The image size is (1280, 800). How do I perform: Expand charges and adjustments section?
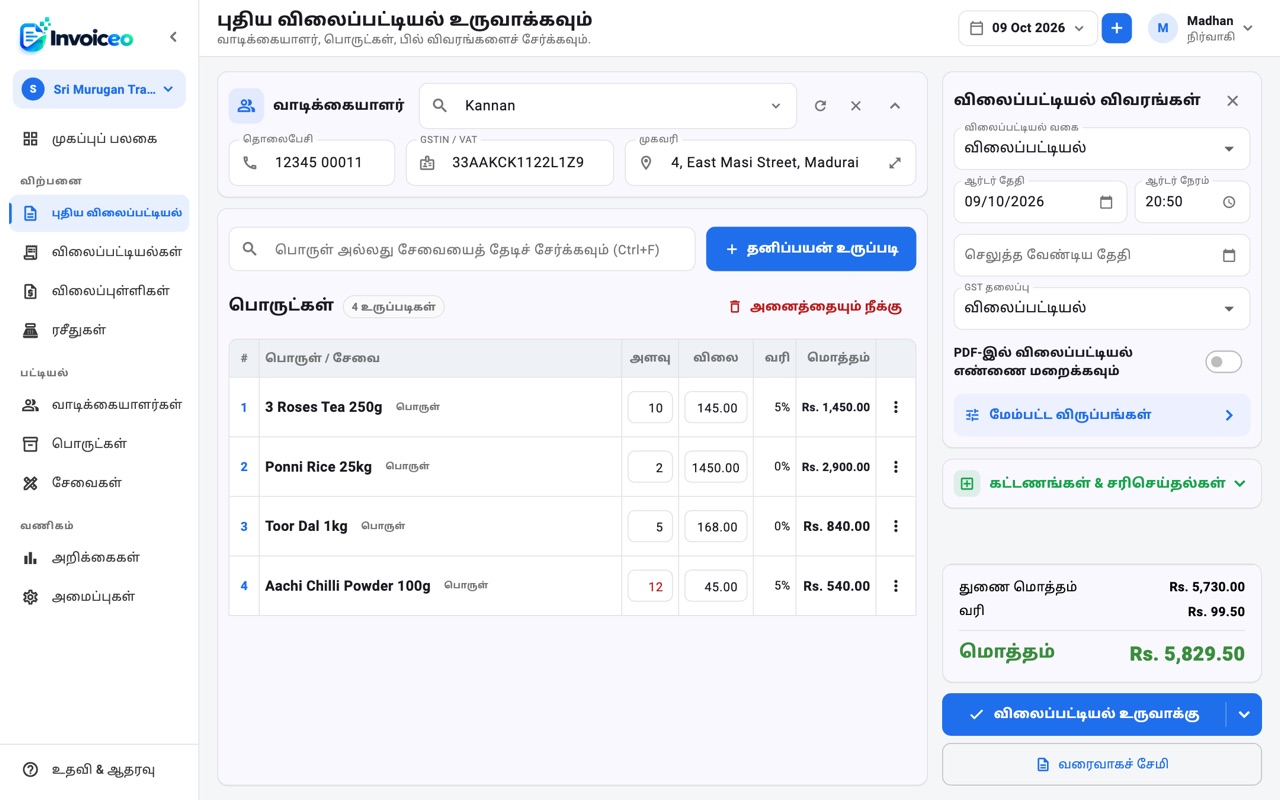pyautogui.click(x=1102, y=484)
